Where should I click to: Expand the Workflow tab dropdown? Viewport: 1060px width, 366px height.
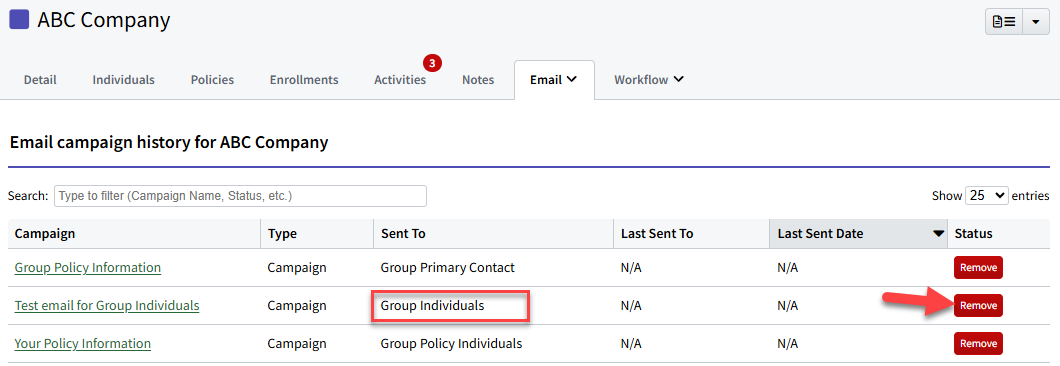click(649, 80)
